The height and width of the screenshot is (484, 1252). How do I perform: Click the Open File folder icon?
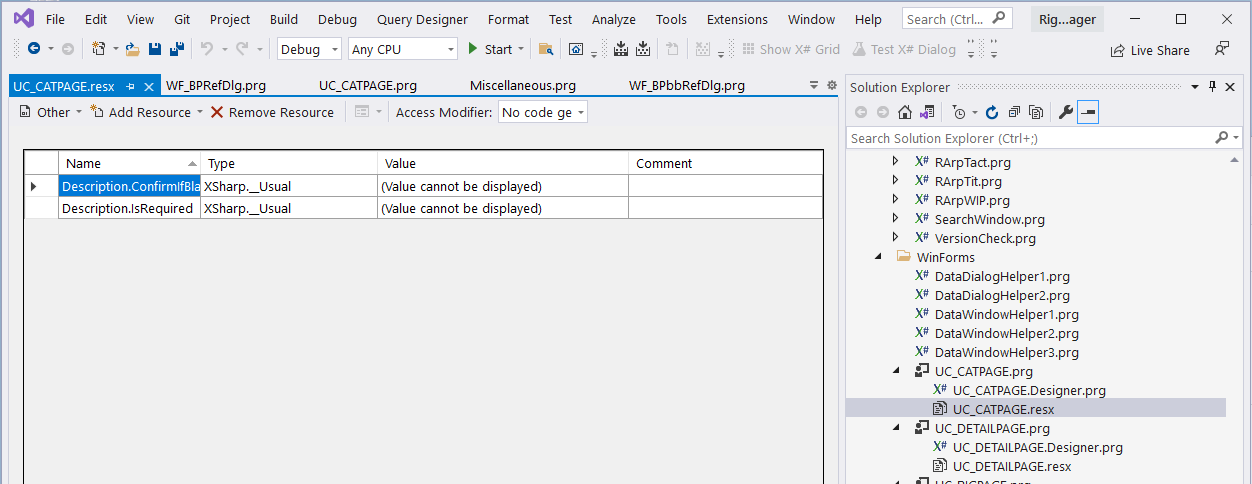click(132, 49)
